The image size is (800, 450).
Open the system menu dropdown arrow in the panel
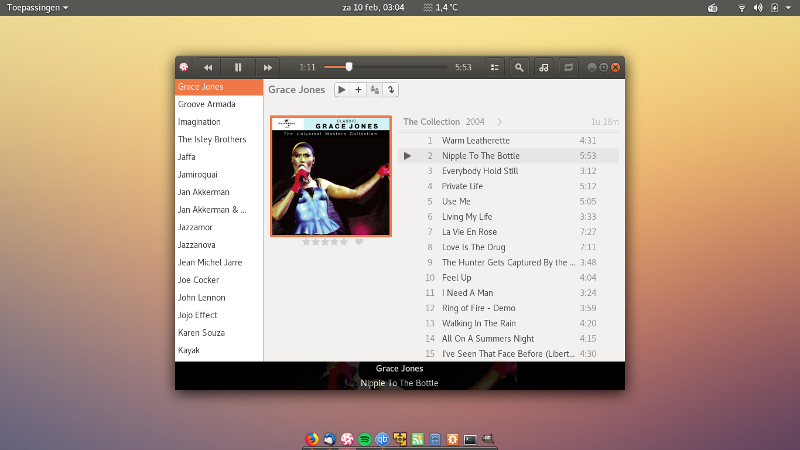(788, 8)
